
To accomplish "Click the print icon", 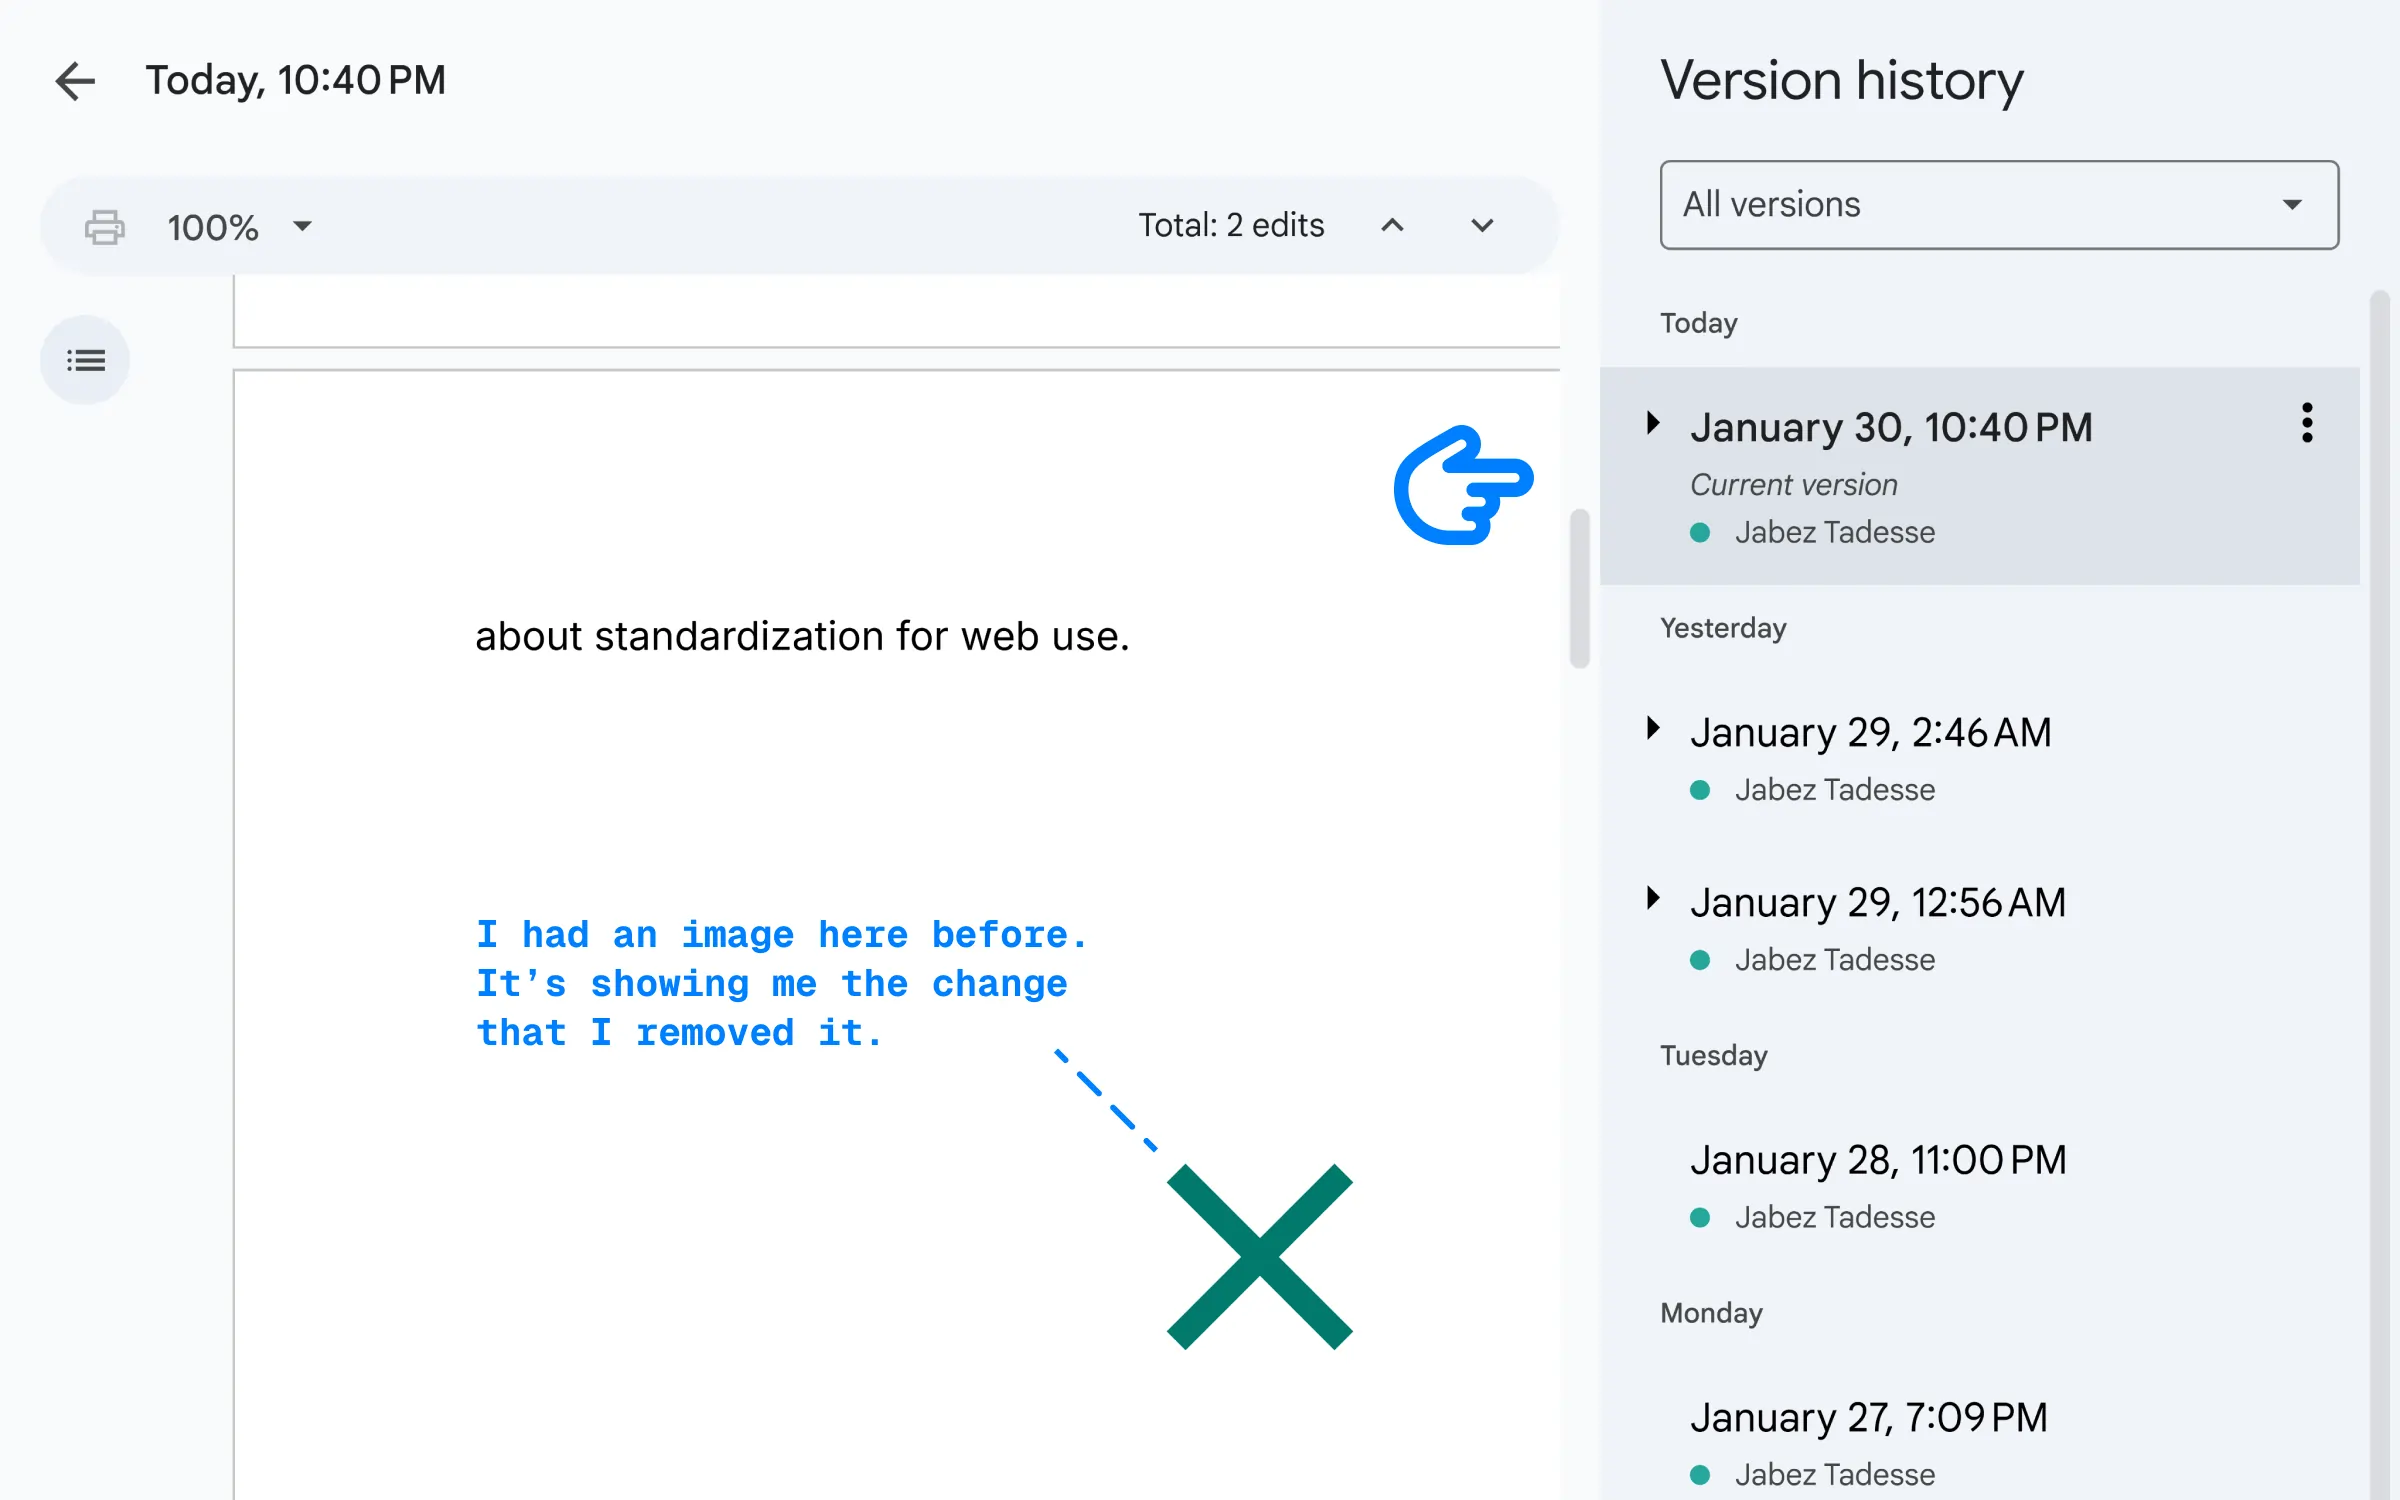I will tap(105, 227).
